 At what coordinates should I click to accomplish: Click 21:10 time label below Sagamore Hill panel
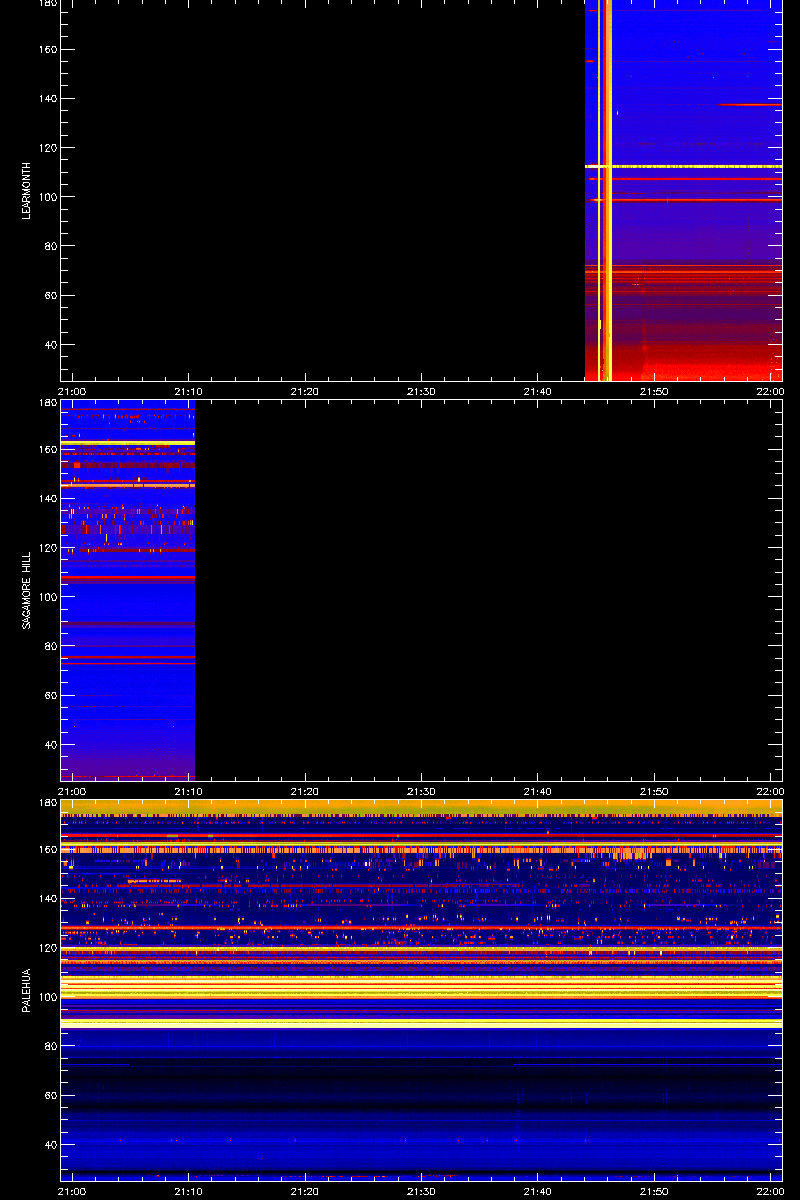(189, 791)
